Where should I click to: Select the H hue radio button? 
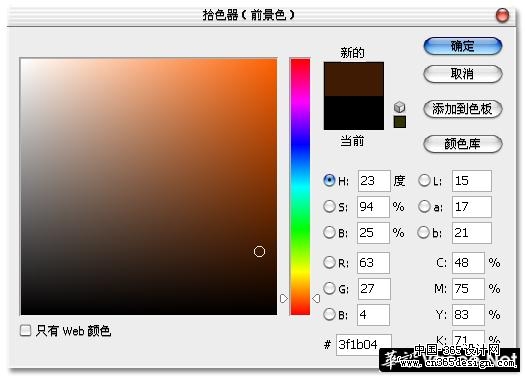click(x=329, y=180)
